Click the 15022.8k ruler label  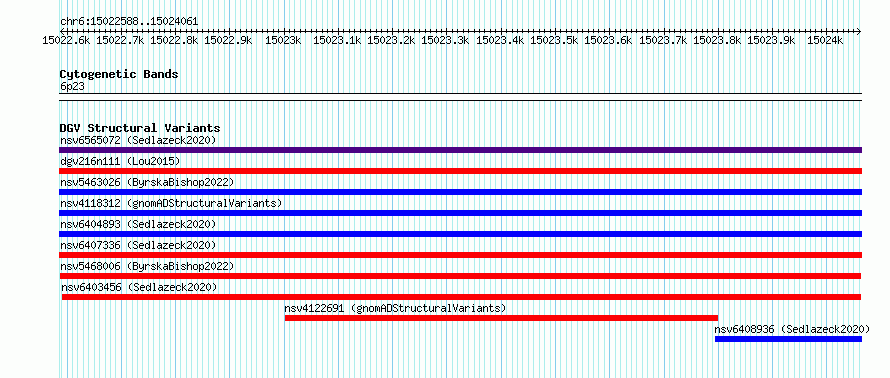(174, 41)
